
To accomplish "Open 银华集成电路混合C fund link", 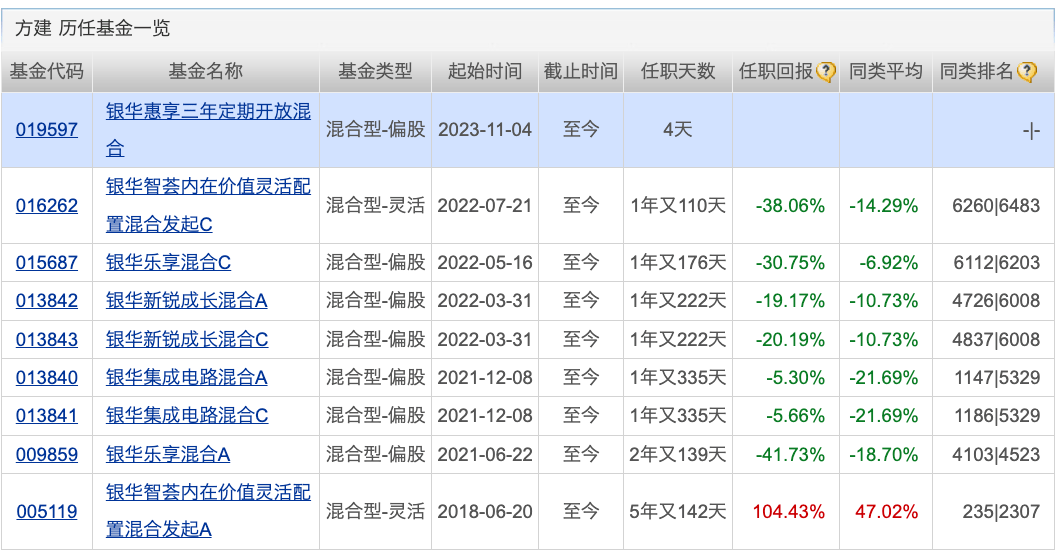I will (187, 415).
